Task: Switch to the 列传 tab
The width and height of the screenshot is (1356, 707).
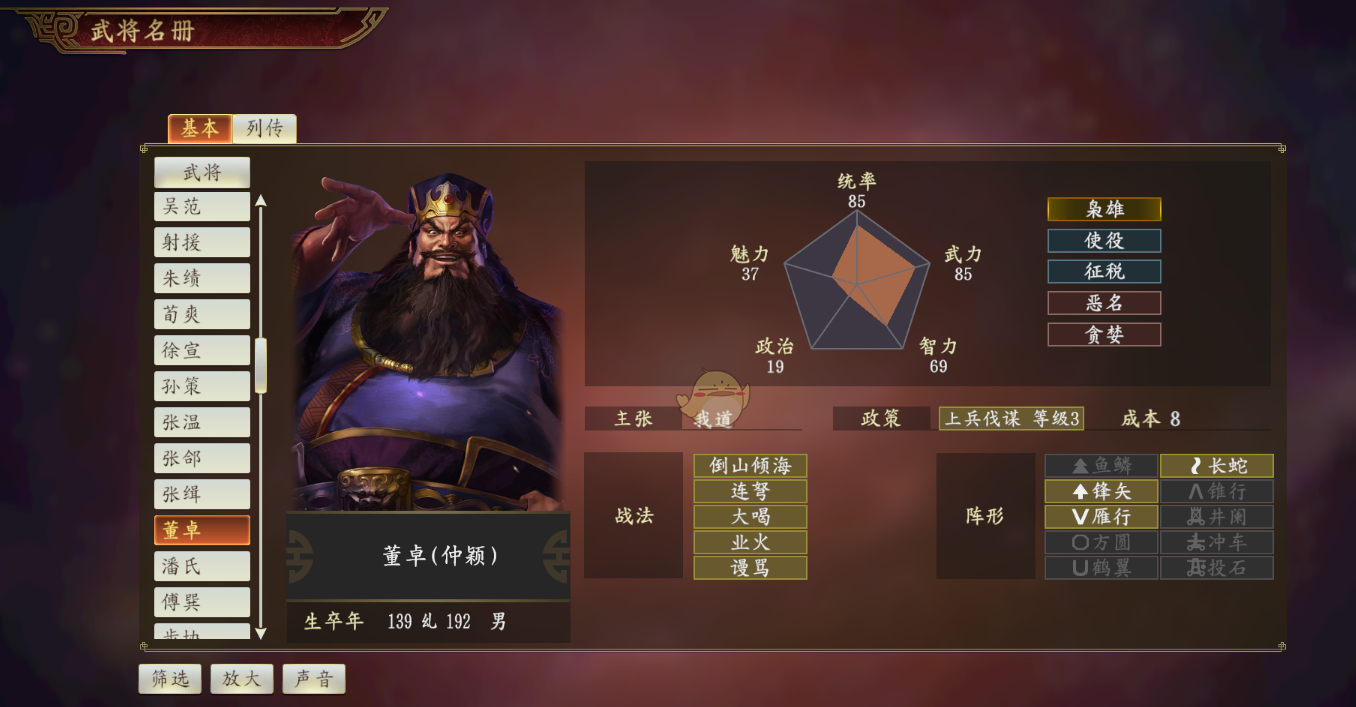Action: (x=265, y=129)
